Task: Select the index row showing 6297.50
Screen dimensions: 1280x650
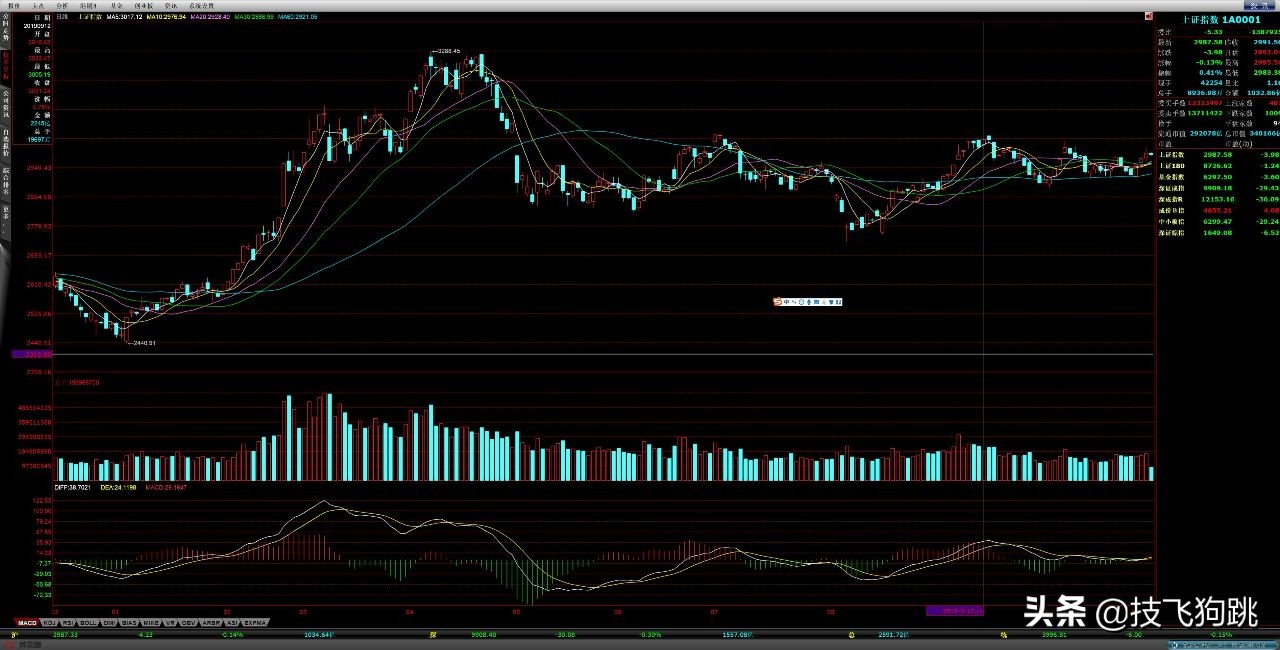Action: point(1218,176)
